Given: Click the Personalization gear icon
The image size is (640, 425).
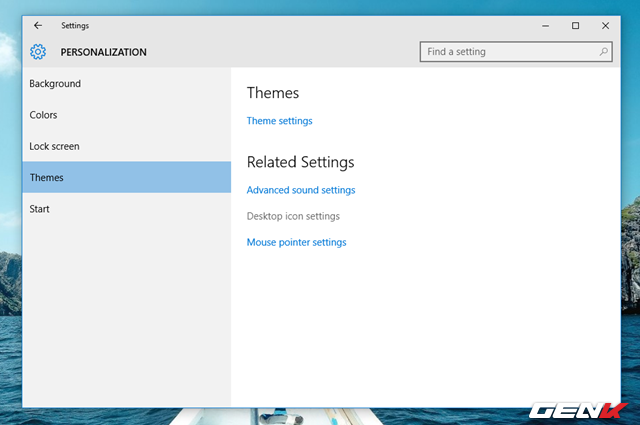Looking at the screenshot, I should point(38,52).
